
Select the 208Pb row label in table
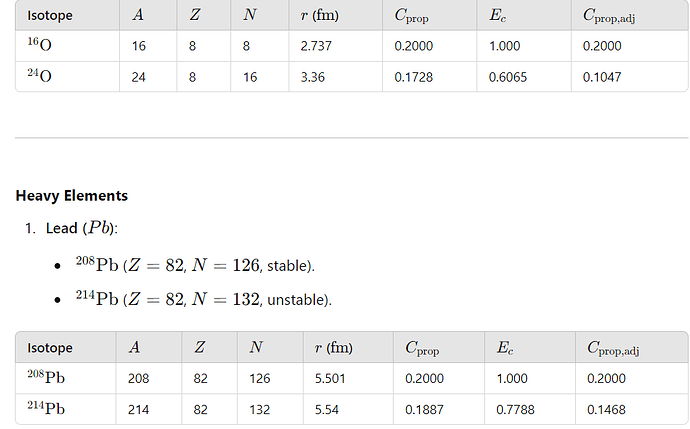(46, 377)
